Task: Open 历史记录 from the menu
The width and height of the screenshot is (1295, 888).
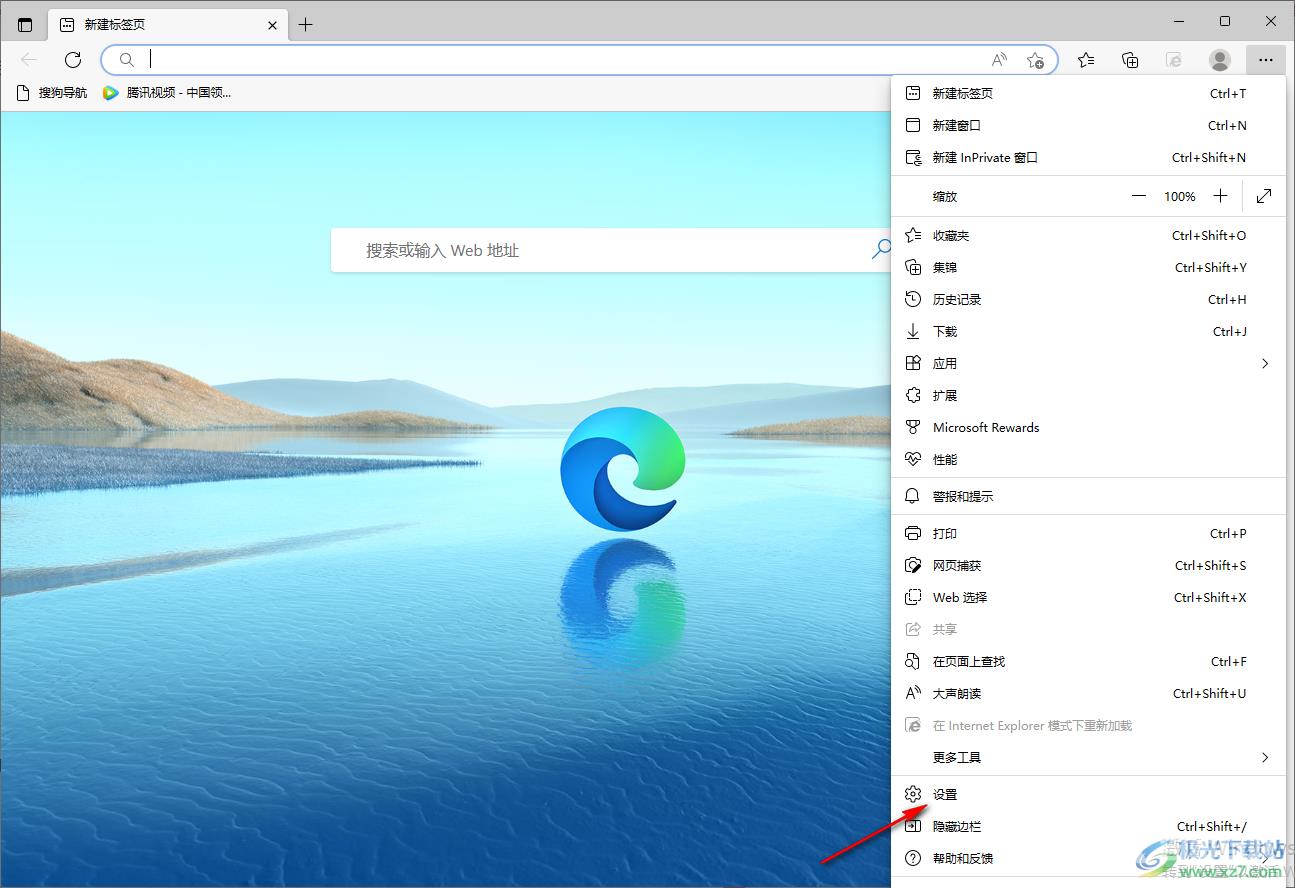Action: pos(1088,299)
